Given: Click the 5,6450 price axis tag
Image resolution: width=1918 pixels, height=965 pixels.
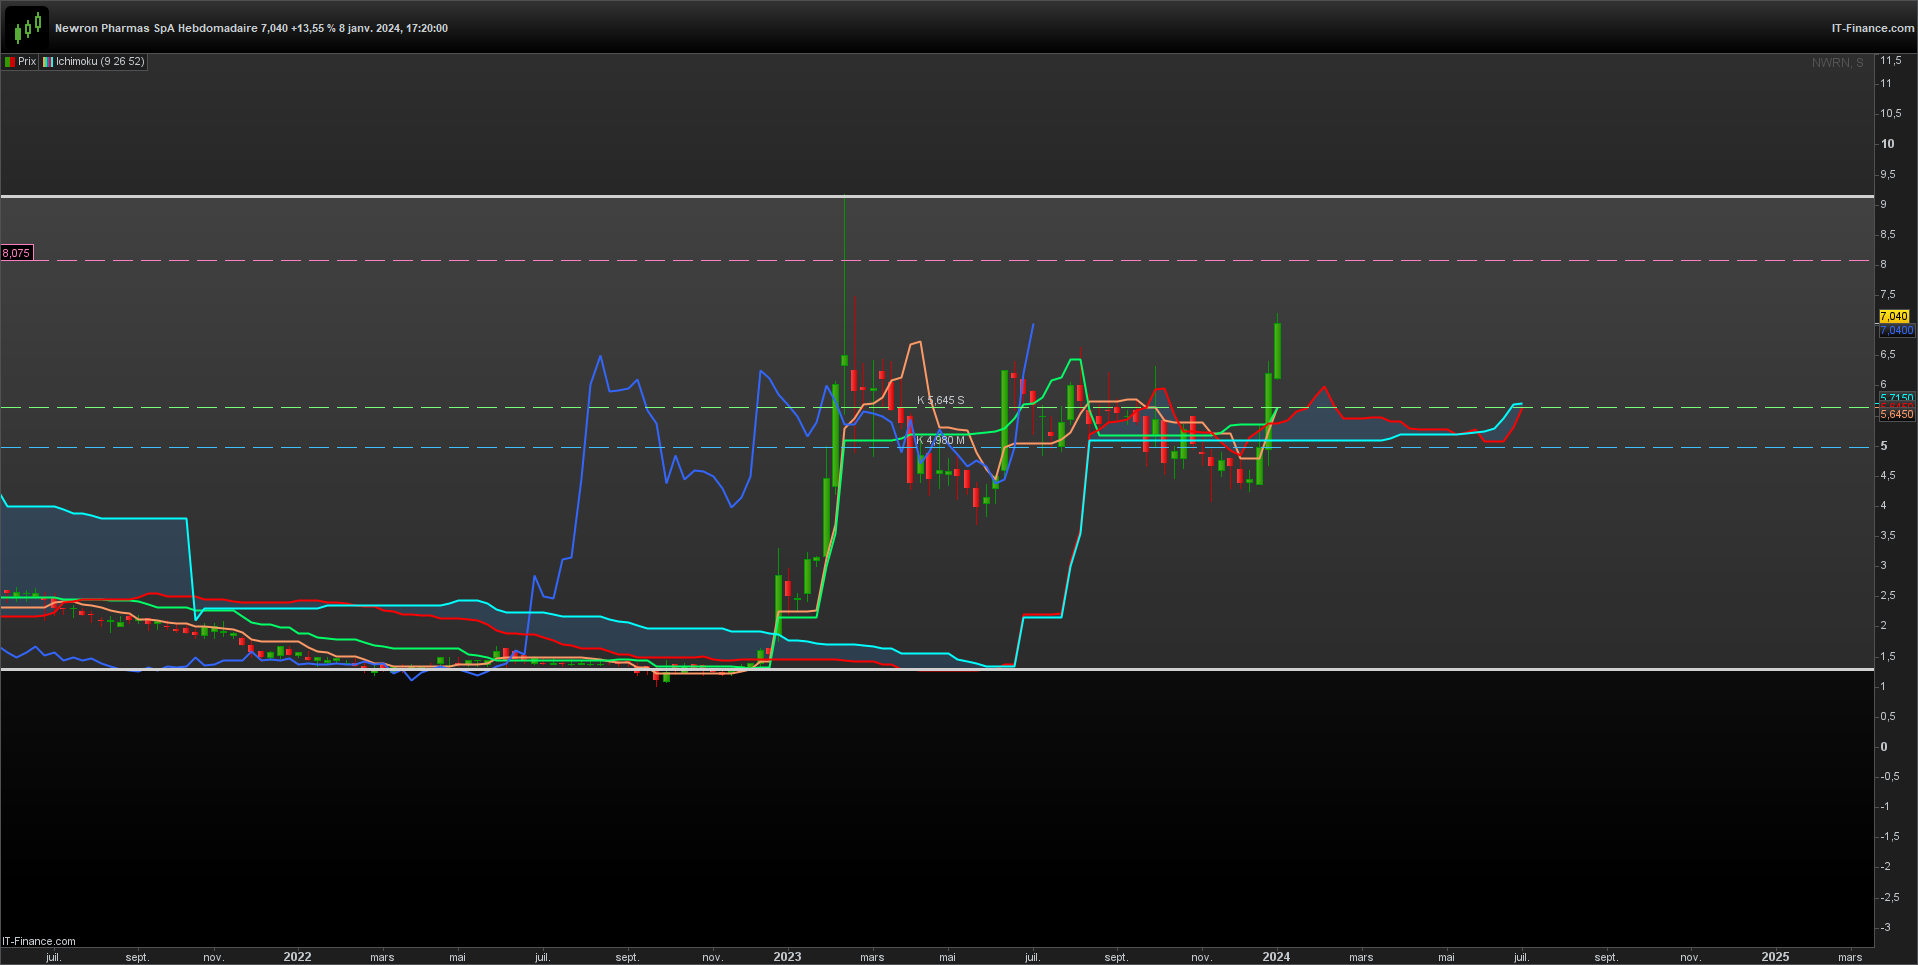Looking at the screenshot, I should click(x=1897, y=414).
